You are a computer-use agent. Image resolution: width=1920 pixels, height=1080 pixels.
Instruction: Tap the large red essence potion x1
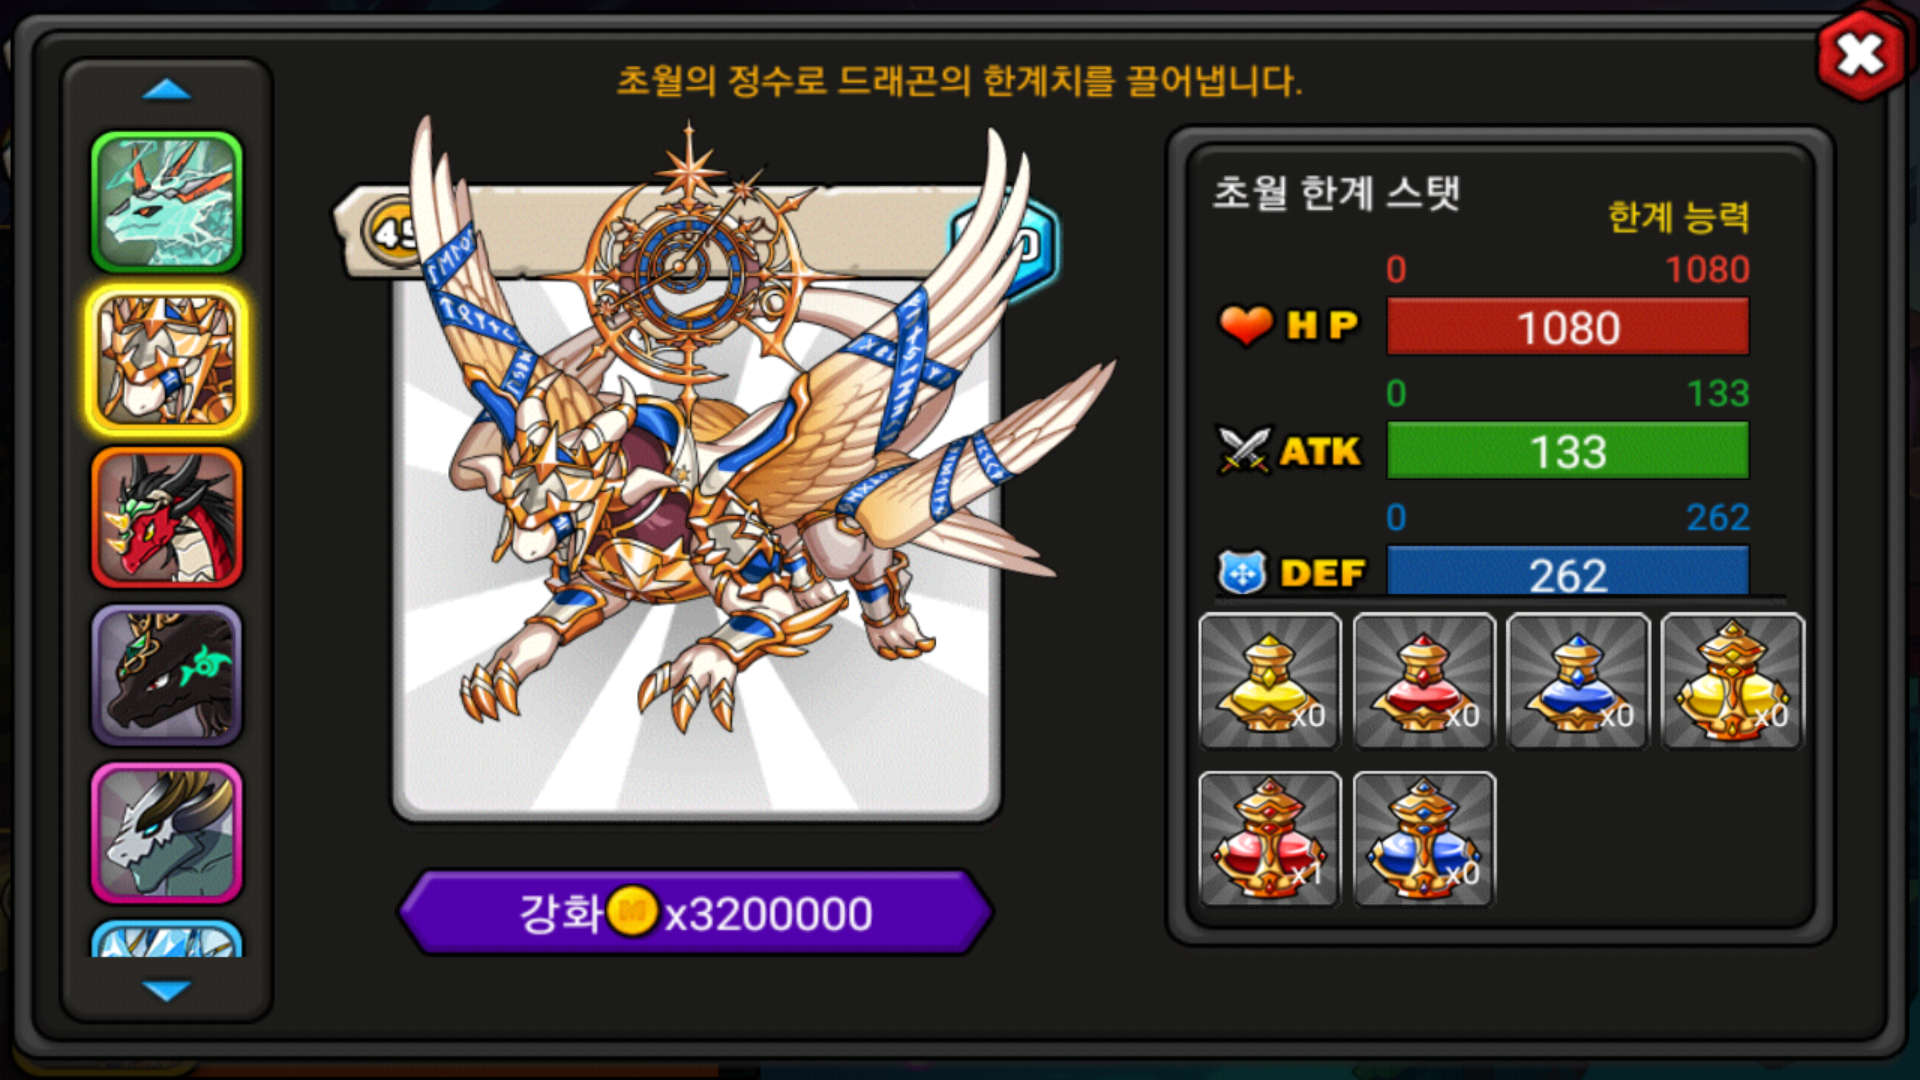(1270, 839)
